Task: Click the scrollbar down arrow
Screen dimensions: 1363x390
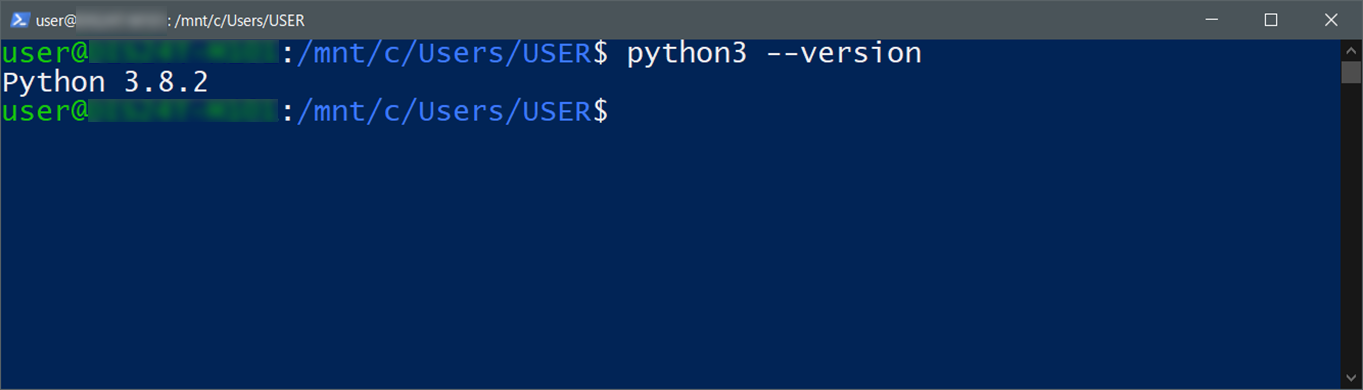Action: [1351, 379]
